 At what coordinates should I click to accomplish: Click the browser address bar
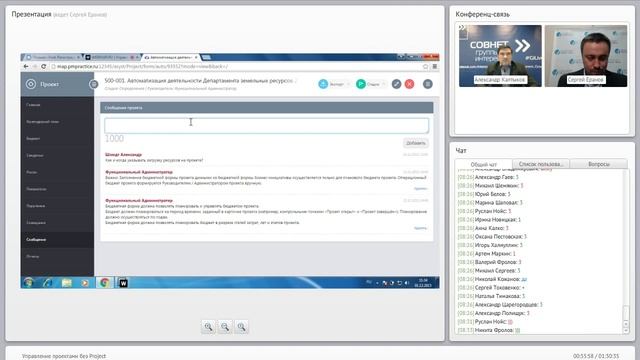pyautogui.click(x=237, y=66)
